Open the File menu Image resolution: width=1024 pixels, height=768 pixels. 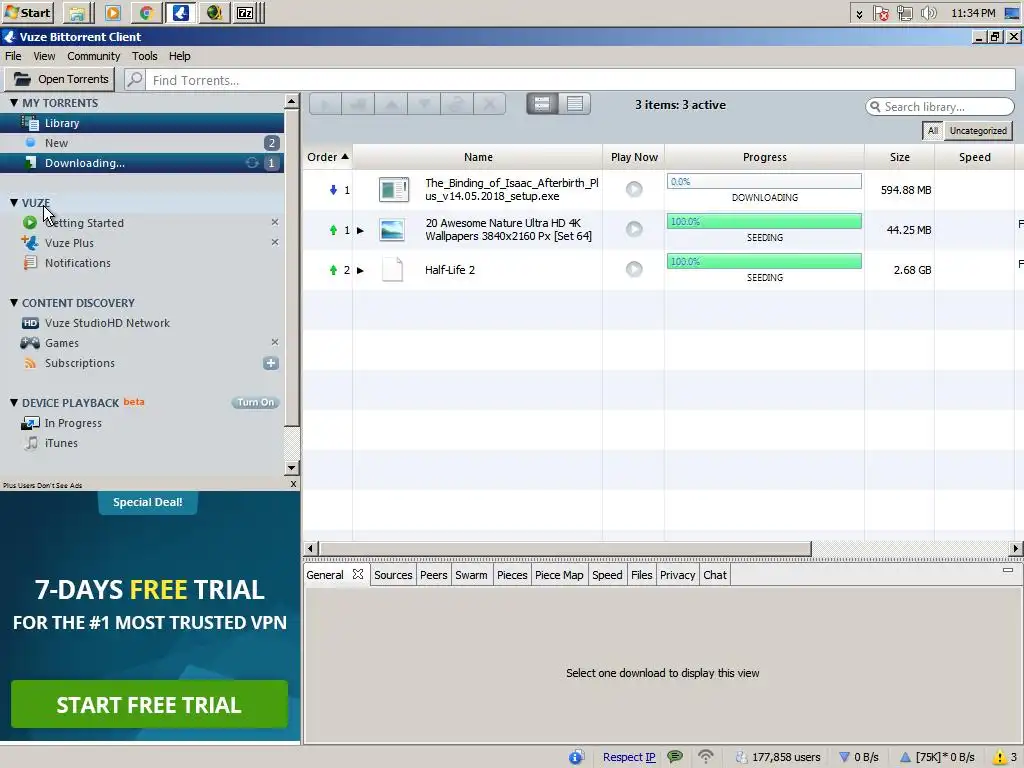point(13,56)
